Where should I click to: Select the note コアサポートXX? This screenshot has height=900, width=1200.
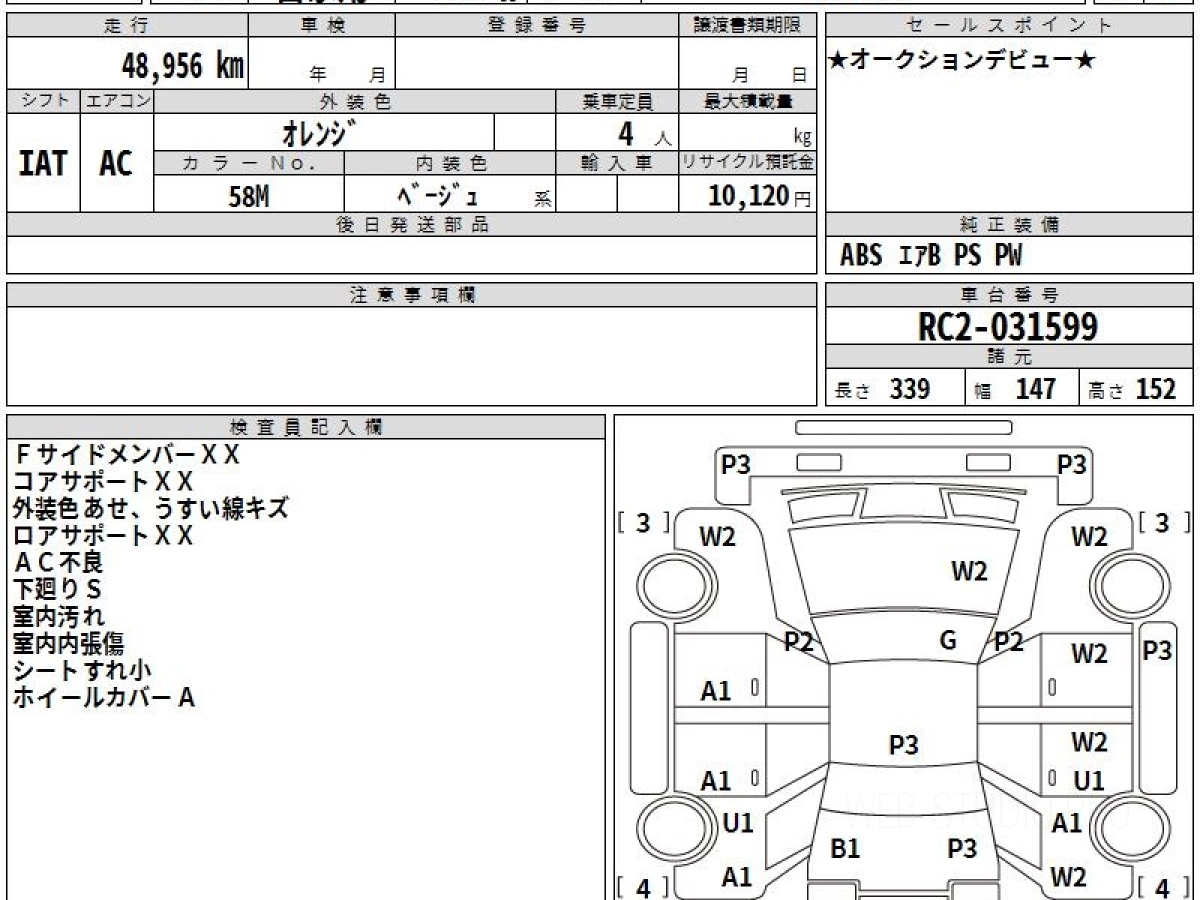click(x=103, y=481)
